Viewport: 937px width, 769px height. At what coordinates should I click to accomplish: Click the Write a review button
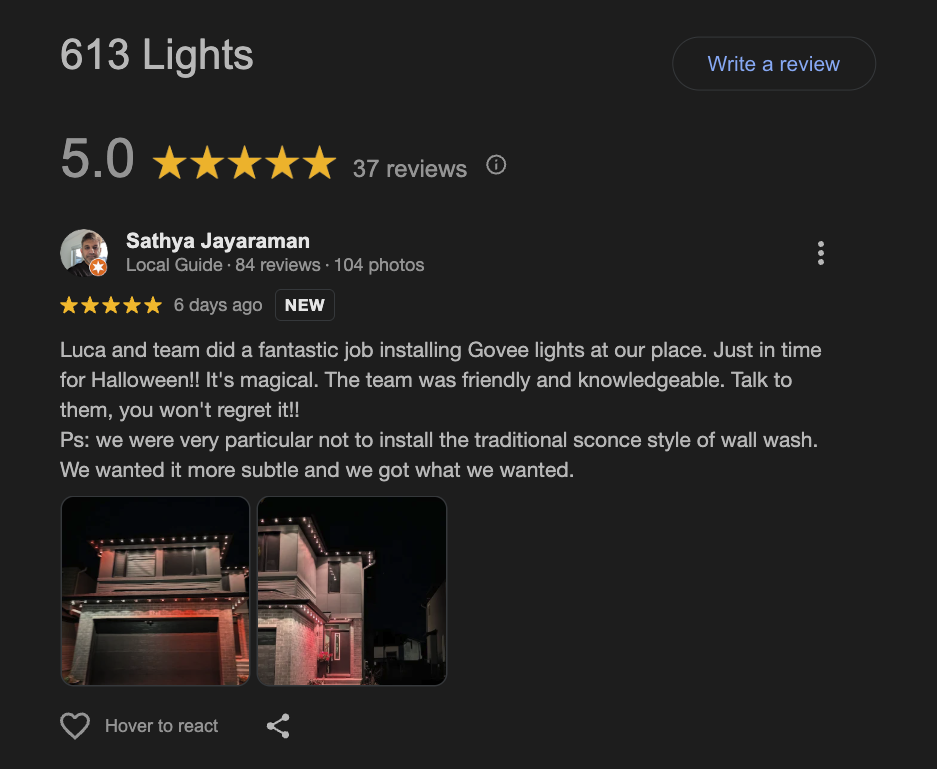774,64
